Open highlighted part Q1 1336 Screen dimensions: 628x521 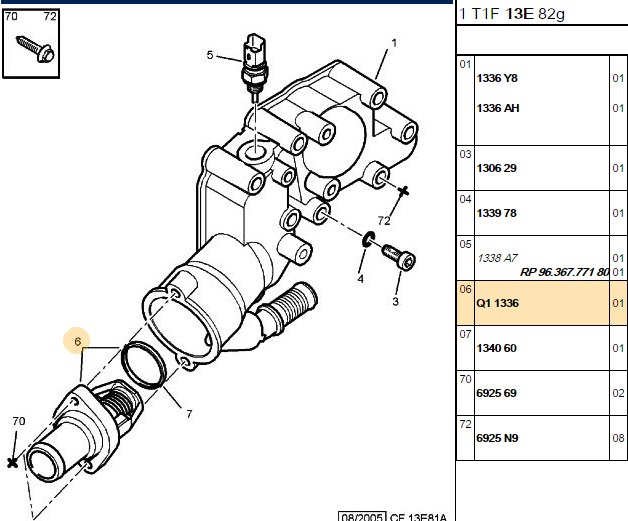[x=497, y=303]
